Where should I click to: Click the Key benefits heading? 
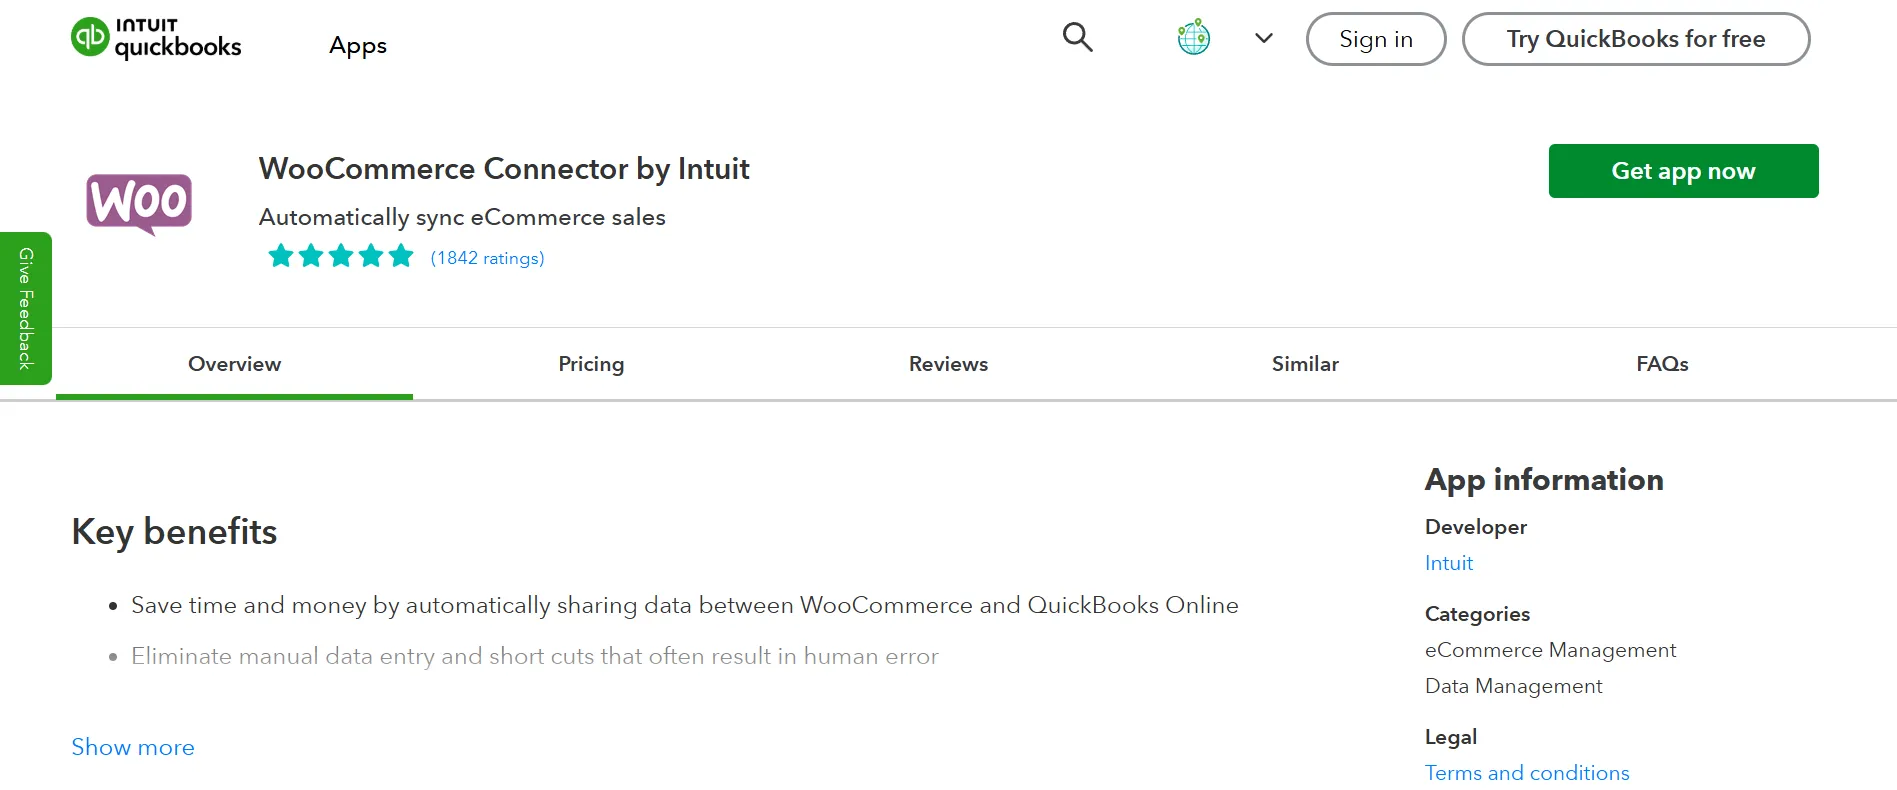pos(174,532)
